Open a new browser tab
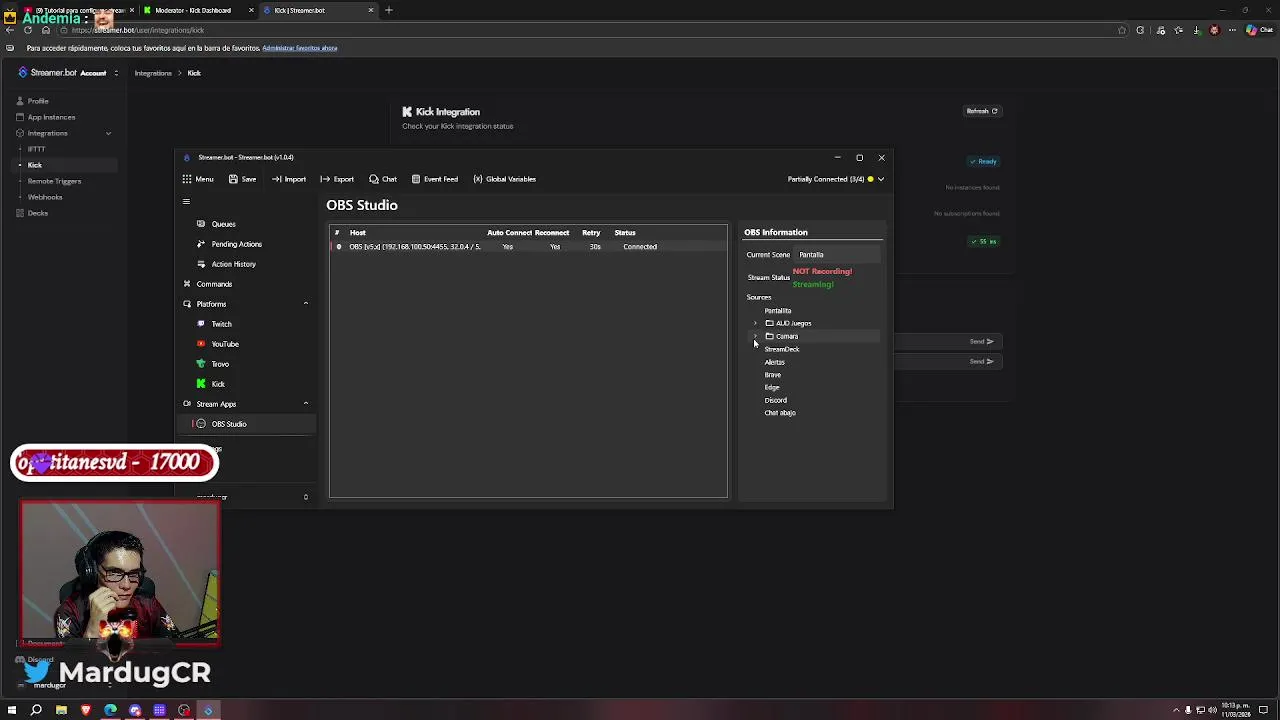The height and width of the screenshot is (720, 1280). coord(389,10)
